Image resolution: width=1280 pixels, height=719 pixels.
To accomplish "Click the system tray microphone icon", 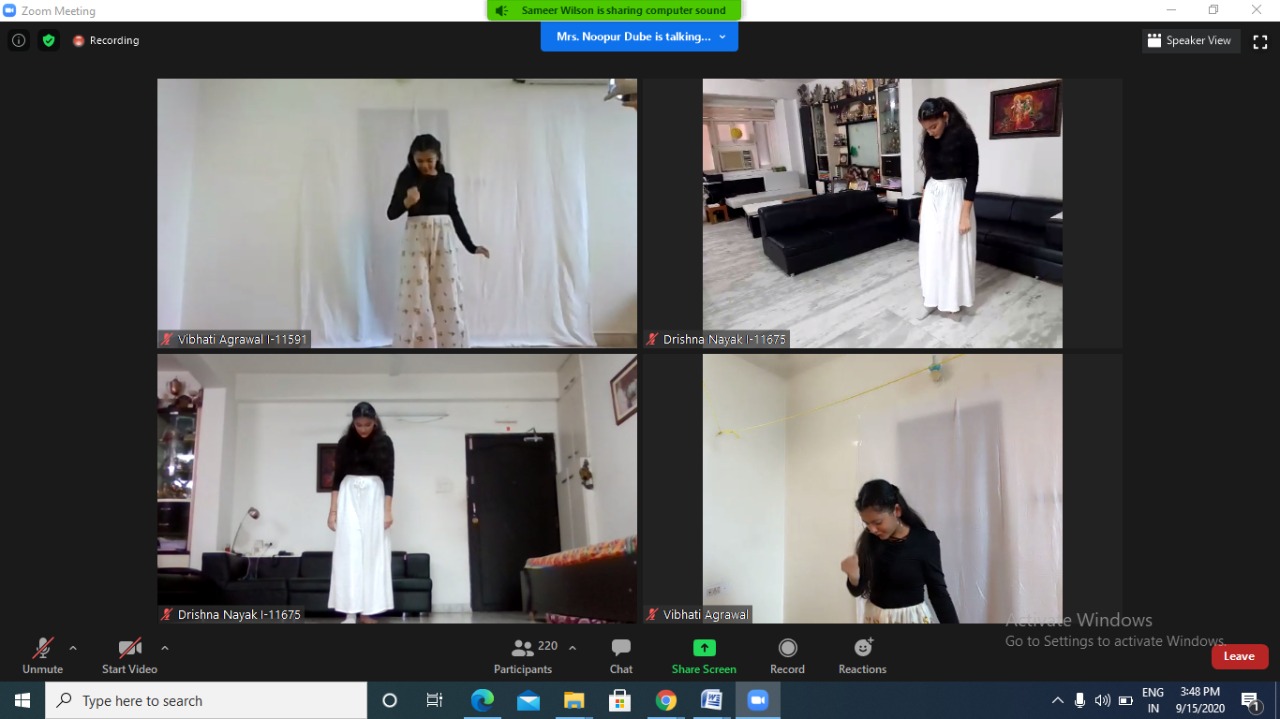I will tap(1080, 700).
